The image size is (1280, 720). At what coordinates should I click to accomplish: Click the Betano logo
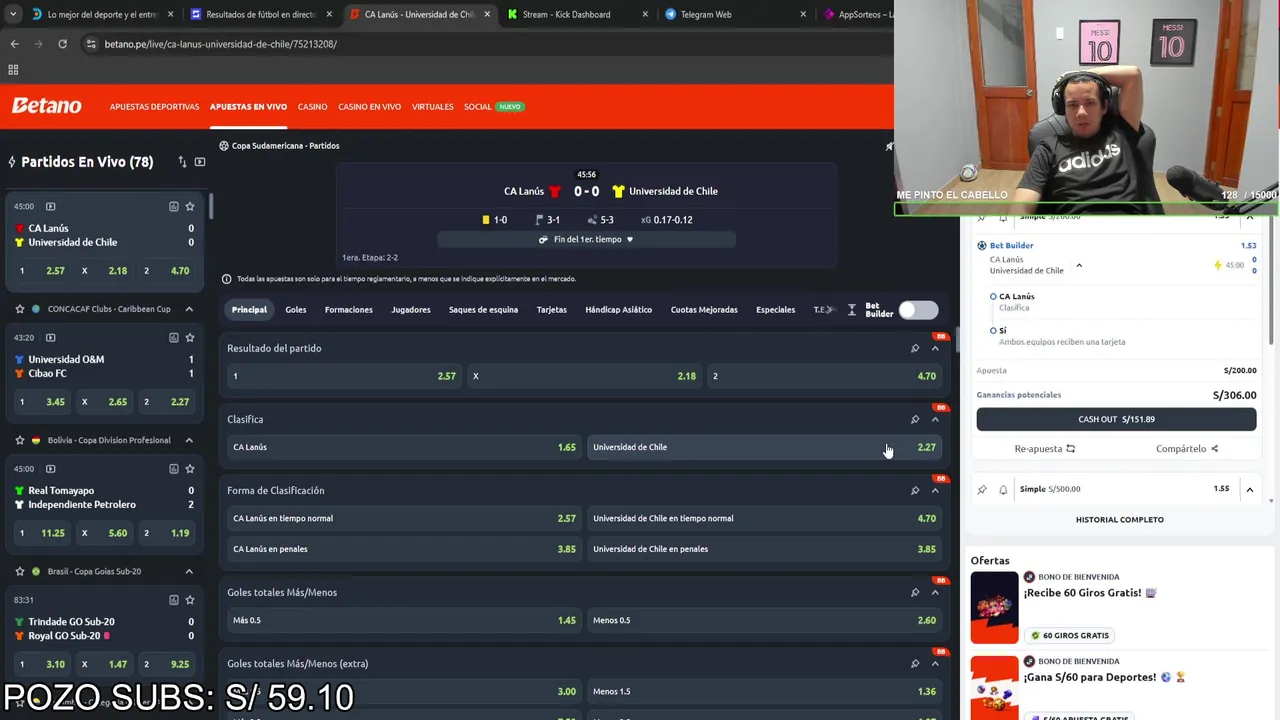coord(46,106)
